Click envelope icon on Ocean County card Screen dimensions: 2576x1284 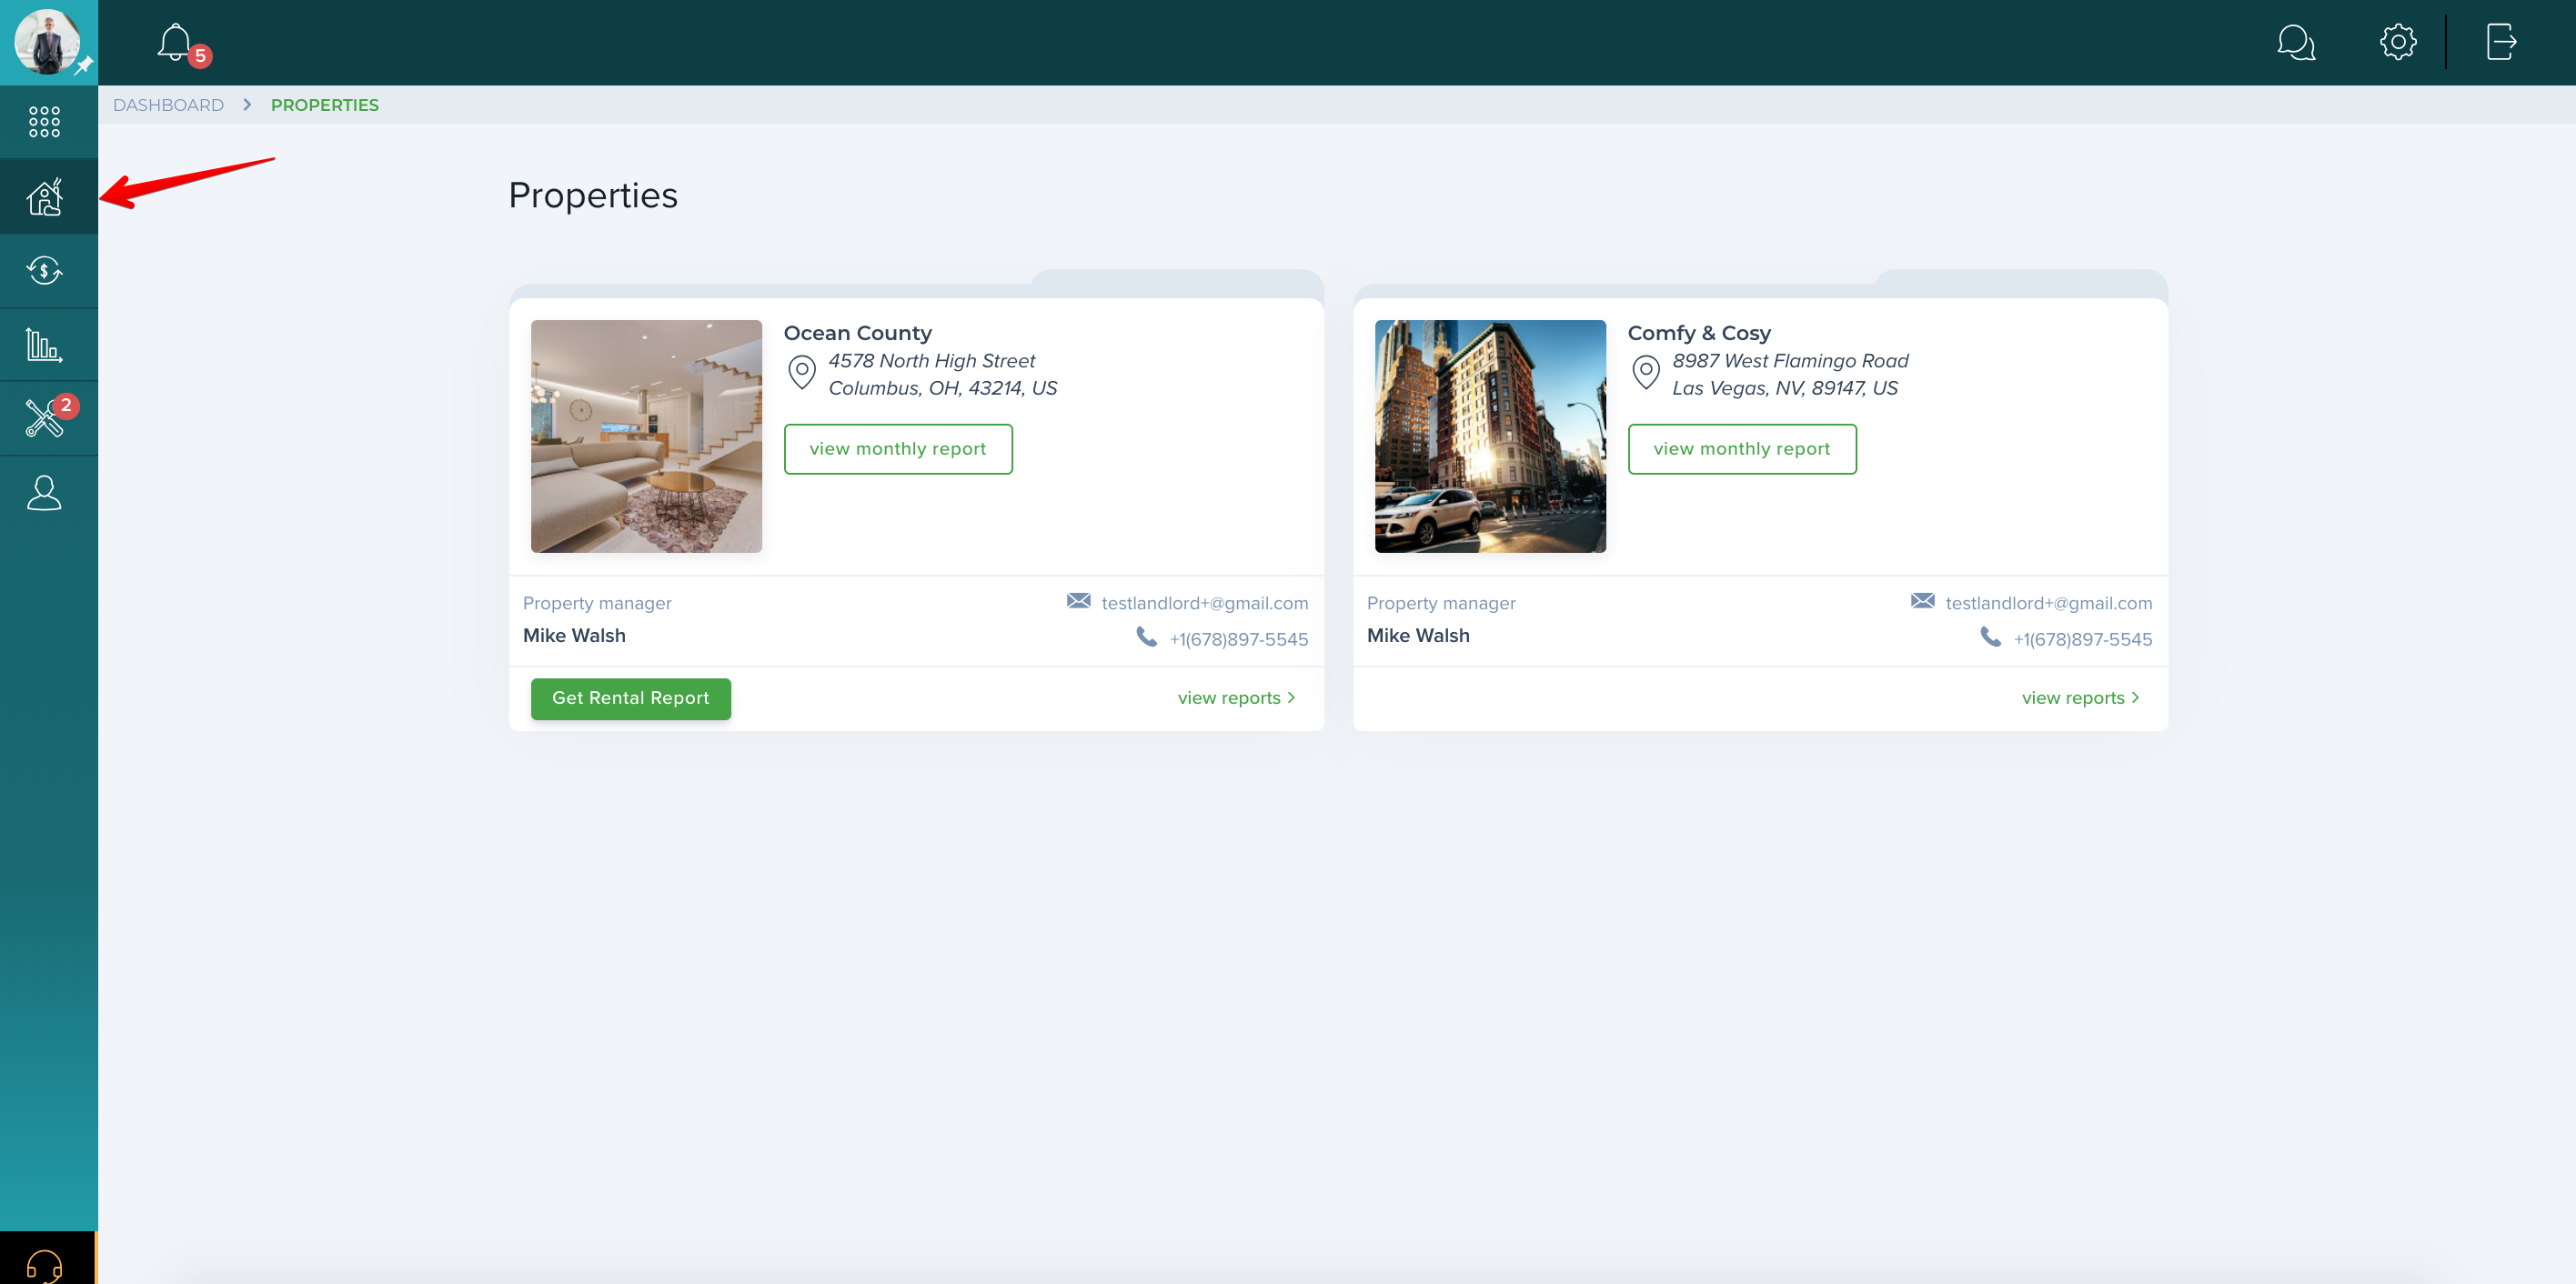[x=1078, y=600]
